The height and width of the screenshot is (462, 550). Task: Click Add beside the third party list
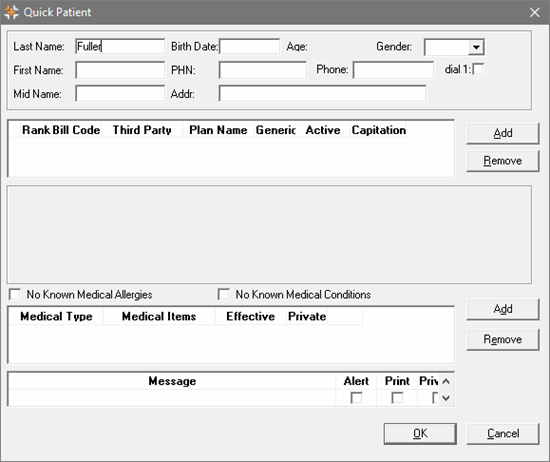[x=503, y=133]
